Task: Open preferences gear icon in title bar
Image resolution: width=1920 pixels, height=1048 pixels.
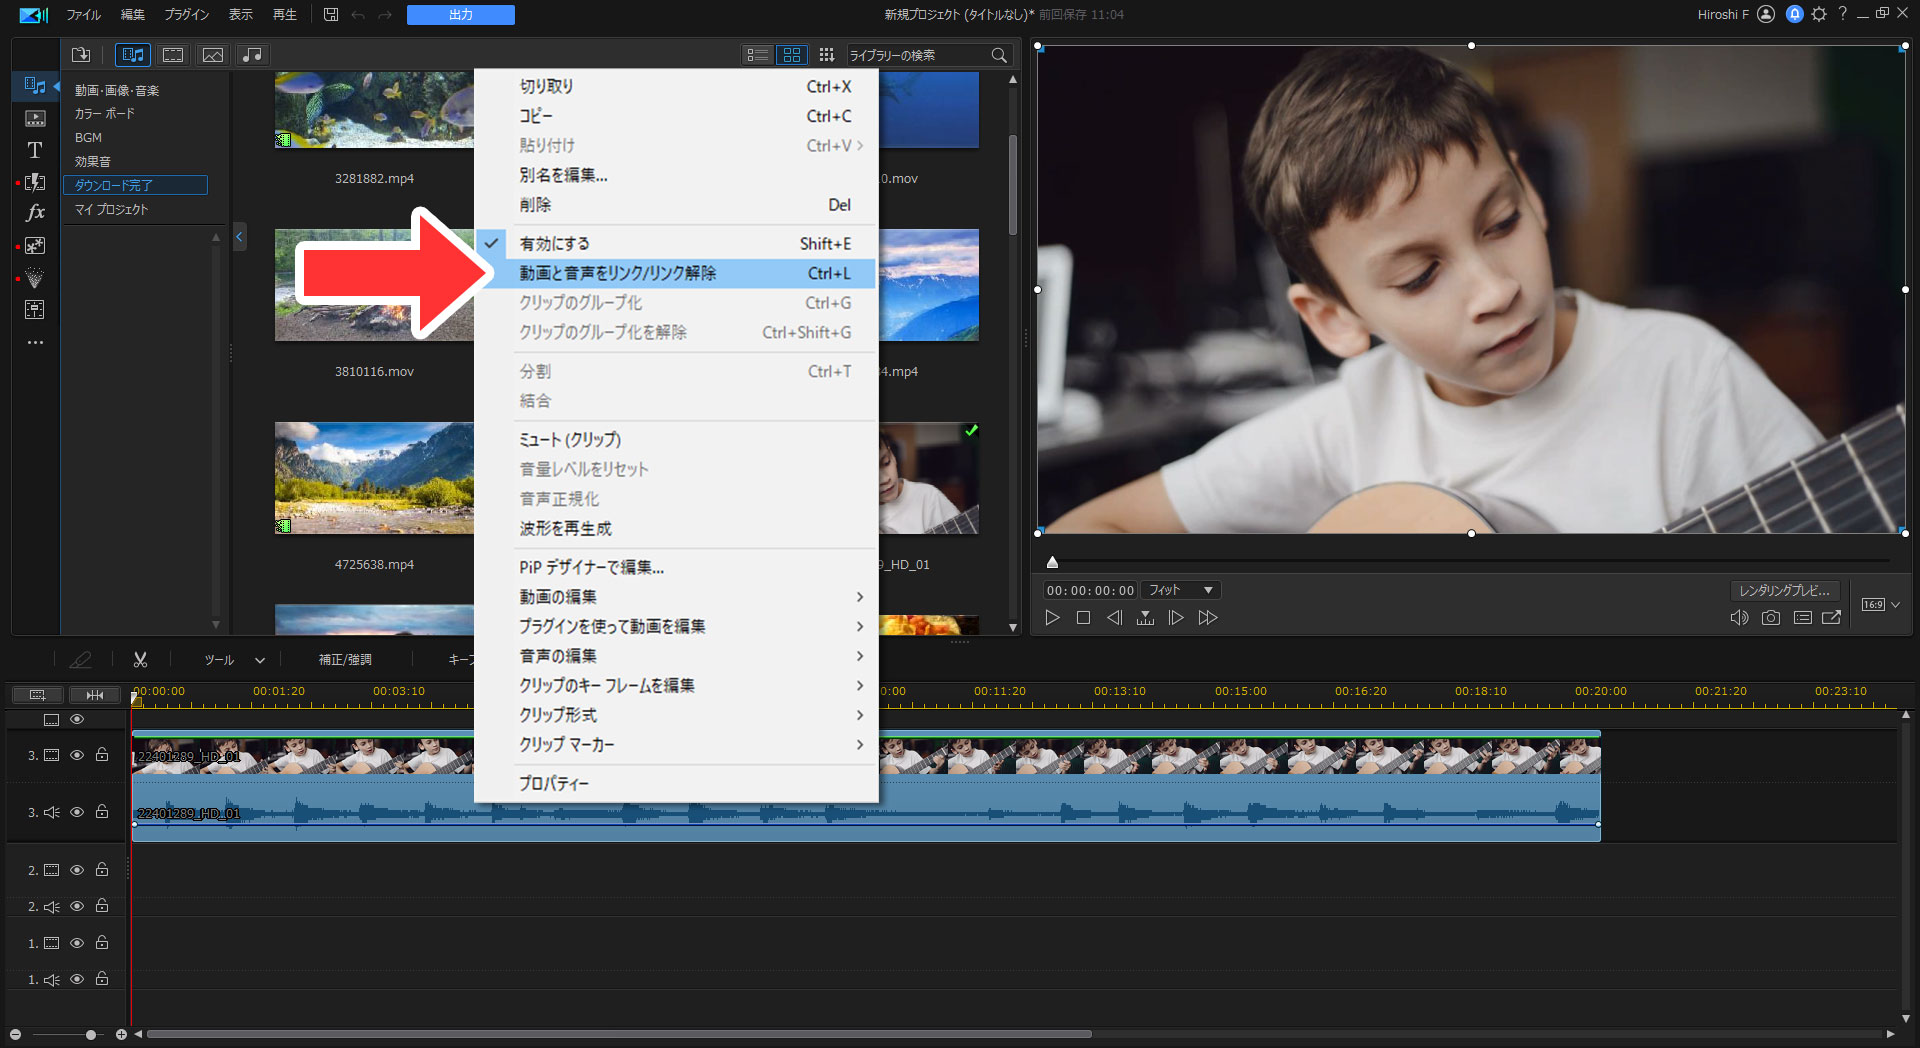Action: click(x=1819, y=14)
